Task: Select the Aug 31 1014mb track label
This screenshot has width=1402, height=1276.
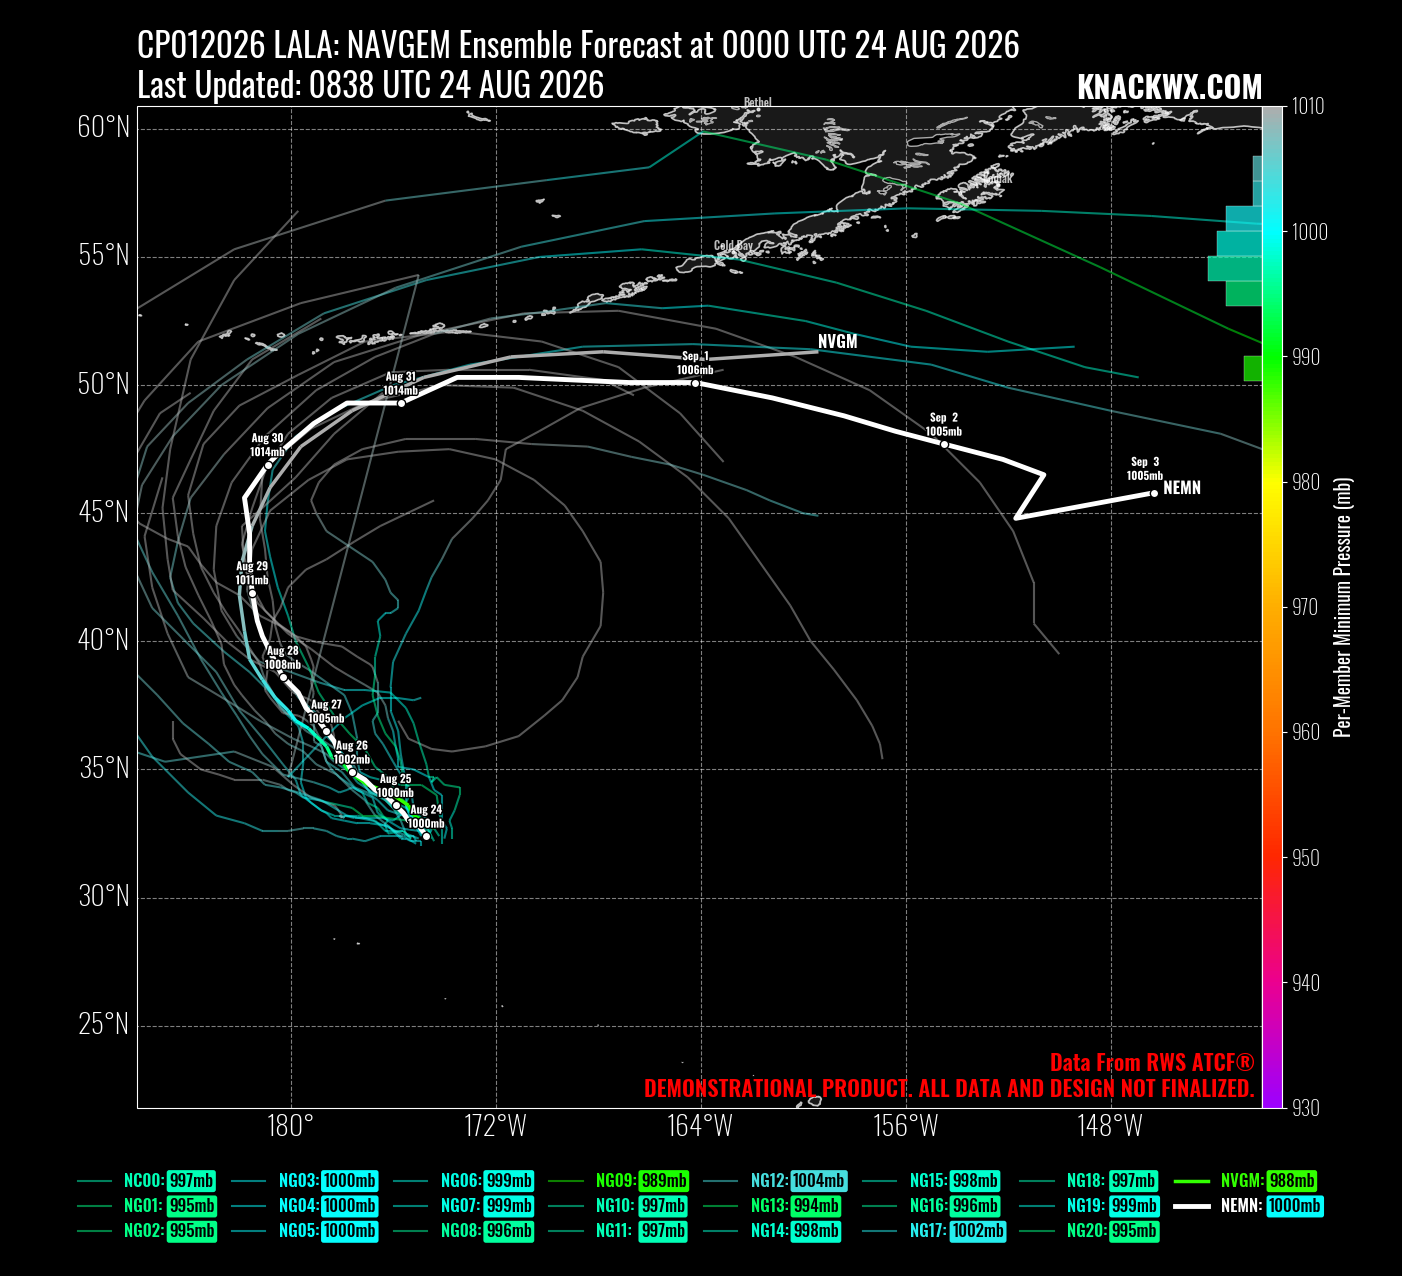Action: (x=400, y=383)
